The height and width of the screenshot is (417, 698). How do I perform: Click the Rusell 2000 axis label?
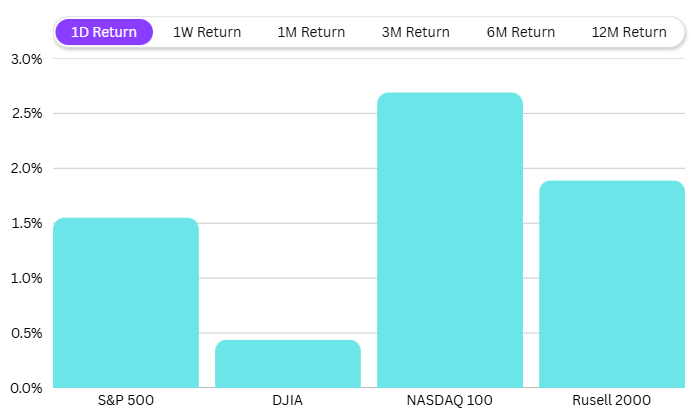pos(612,400)
